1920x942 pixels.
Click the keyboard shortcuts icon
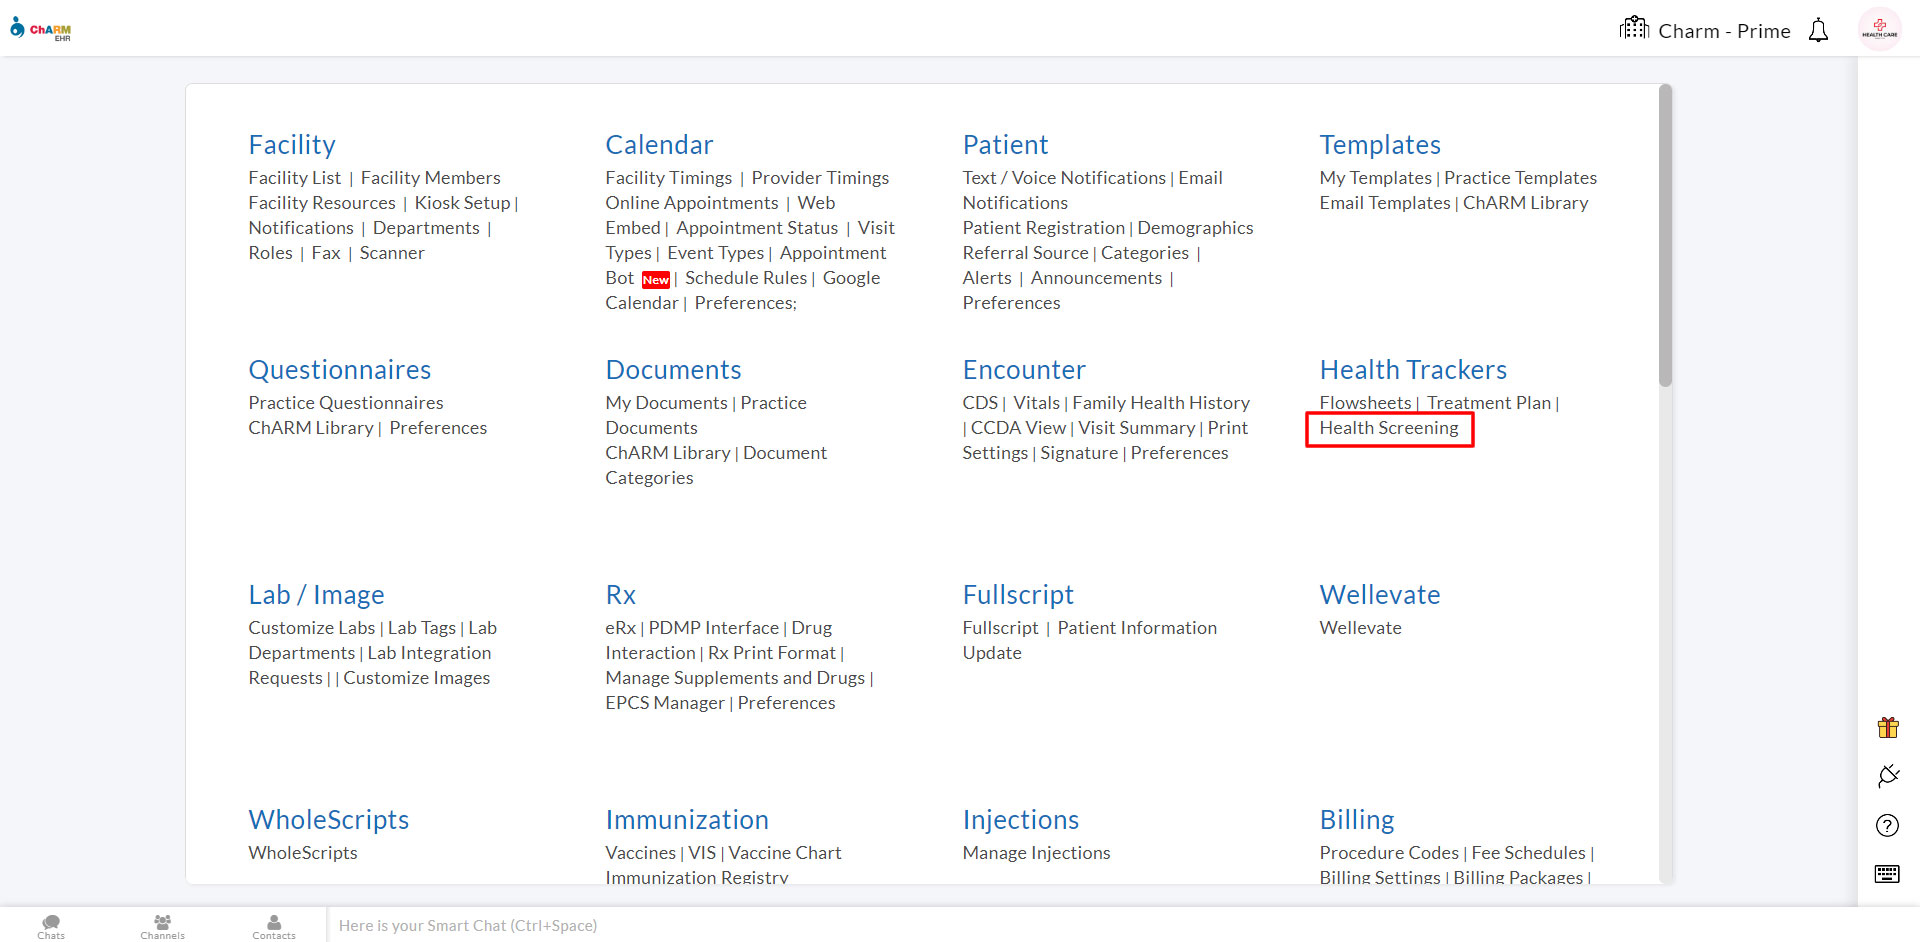(x=1887, y=874)
